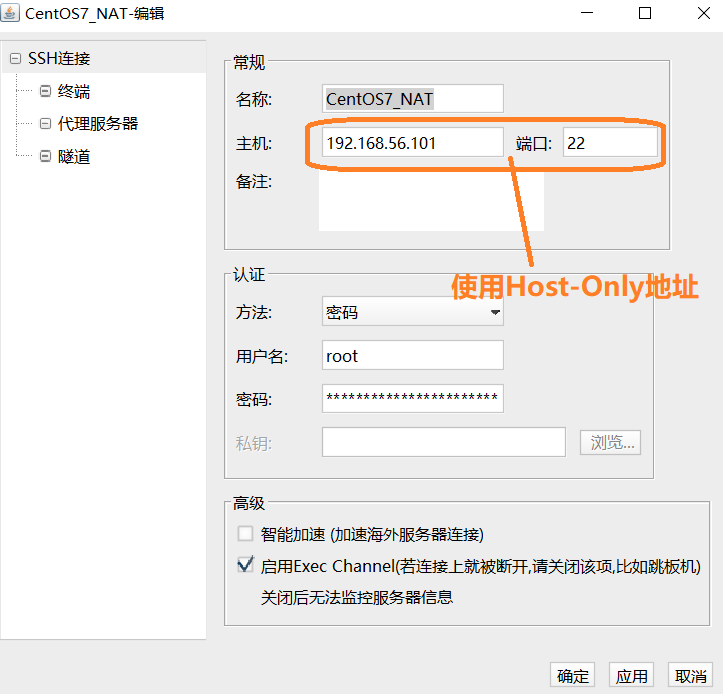The height and width of the screenshot is (694, 723).
Task: Open the 方法 authentication dropdown
Action: [x=412, y=313]
